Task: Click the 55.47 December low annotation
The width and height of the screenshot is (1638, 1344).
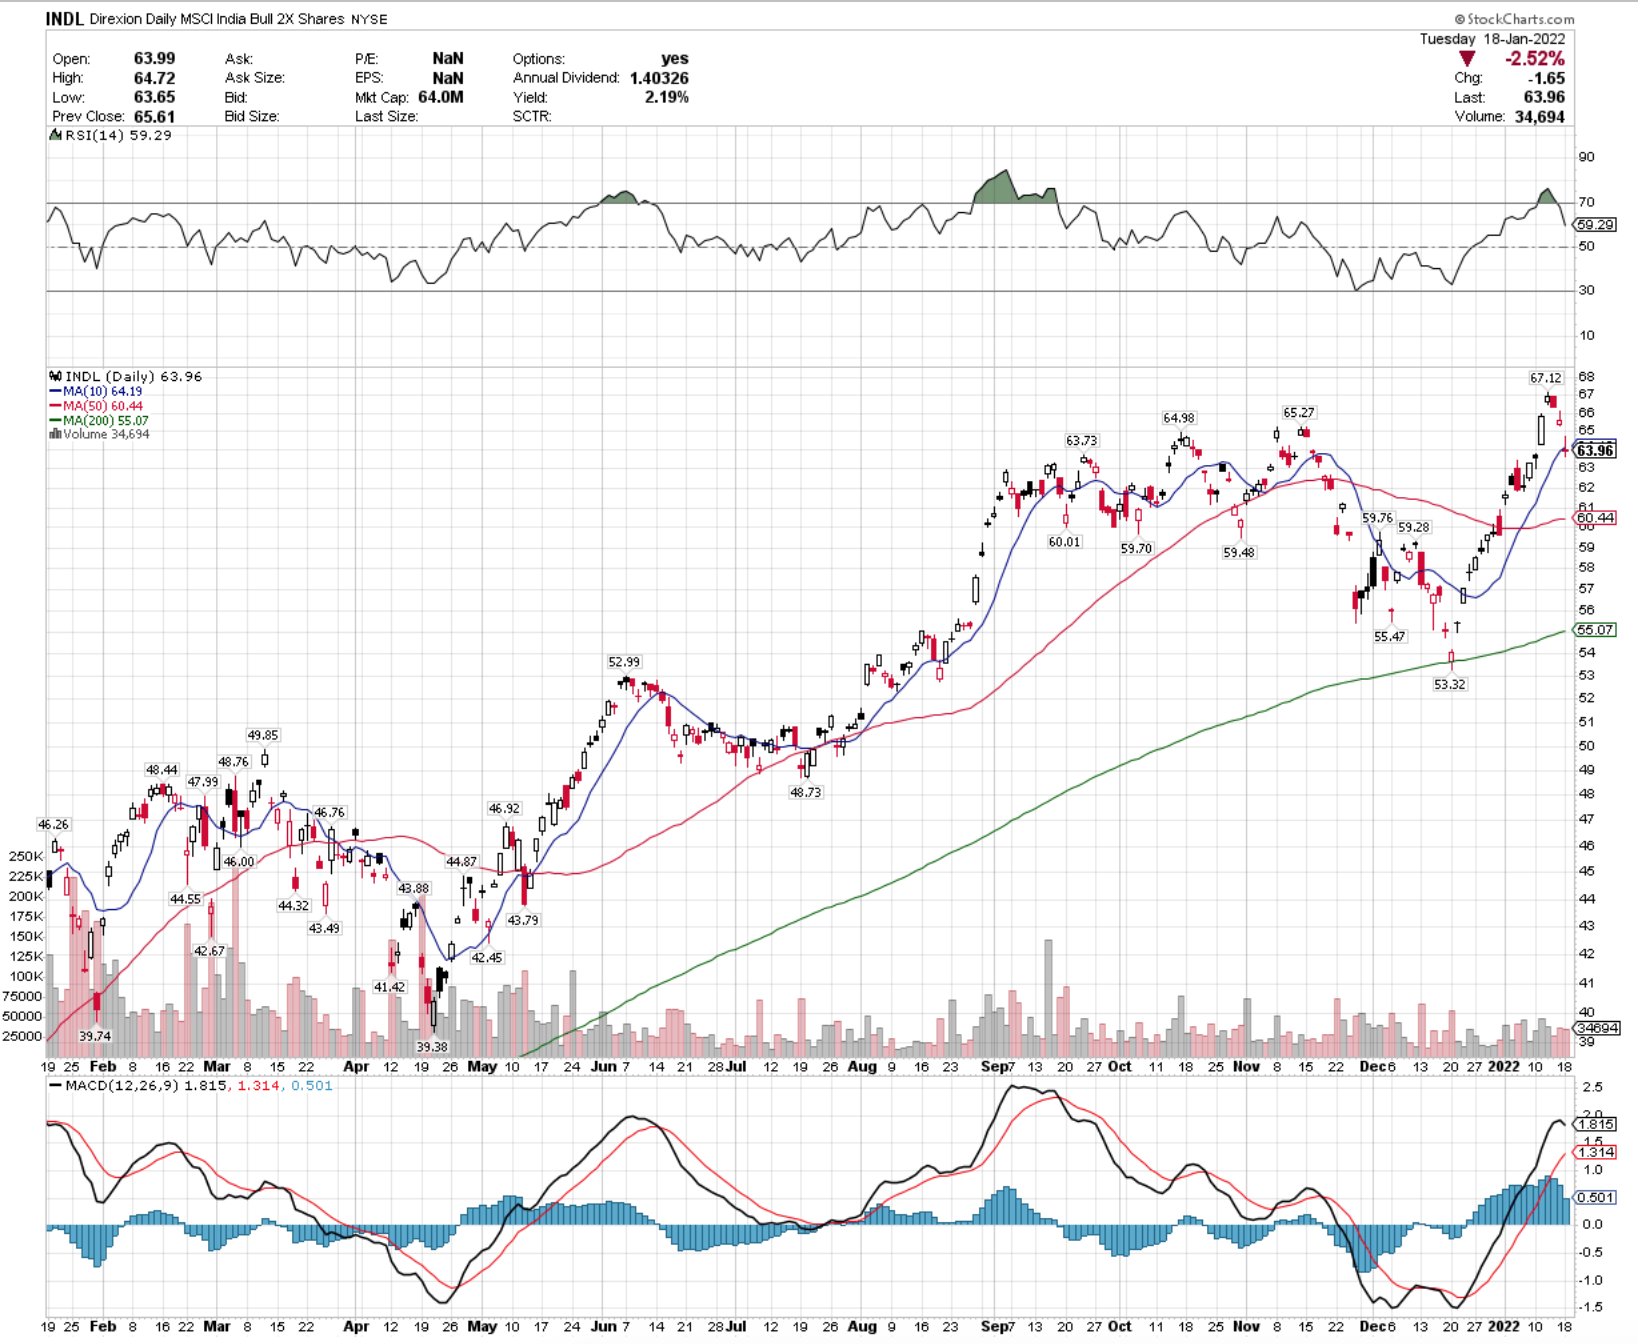Action: point(1389,636)
